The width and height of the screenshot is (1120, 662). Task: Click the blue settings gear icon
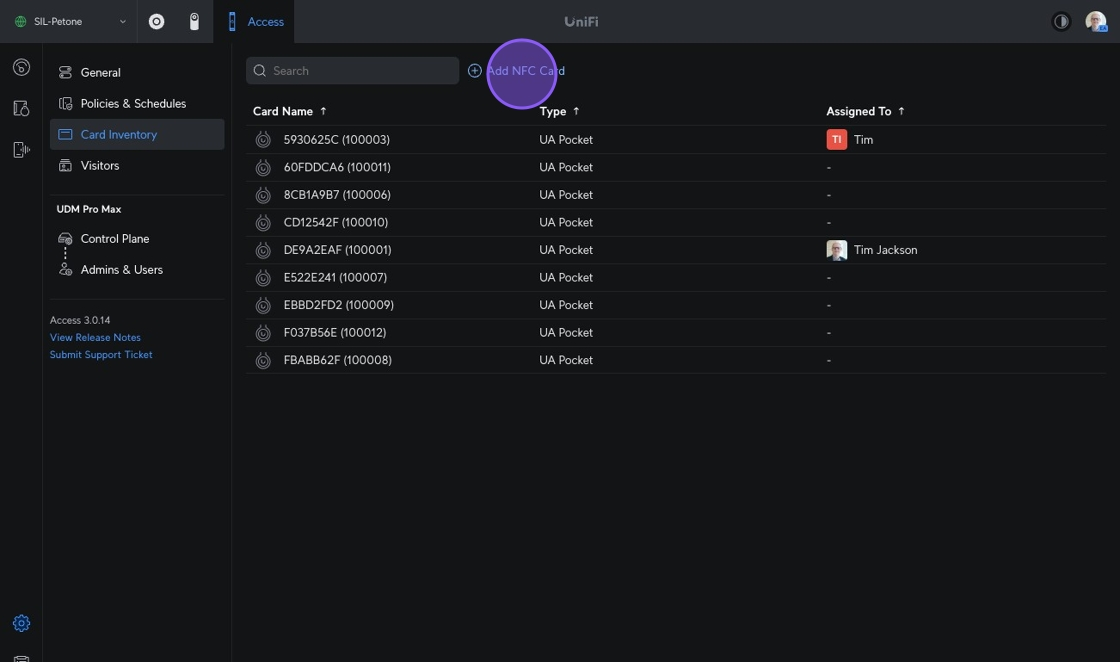(x=21, y=623)
